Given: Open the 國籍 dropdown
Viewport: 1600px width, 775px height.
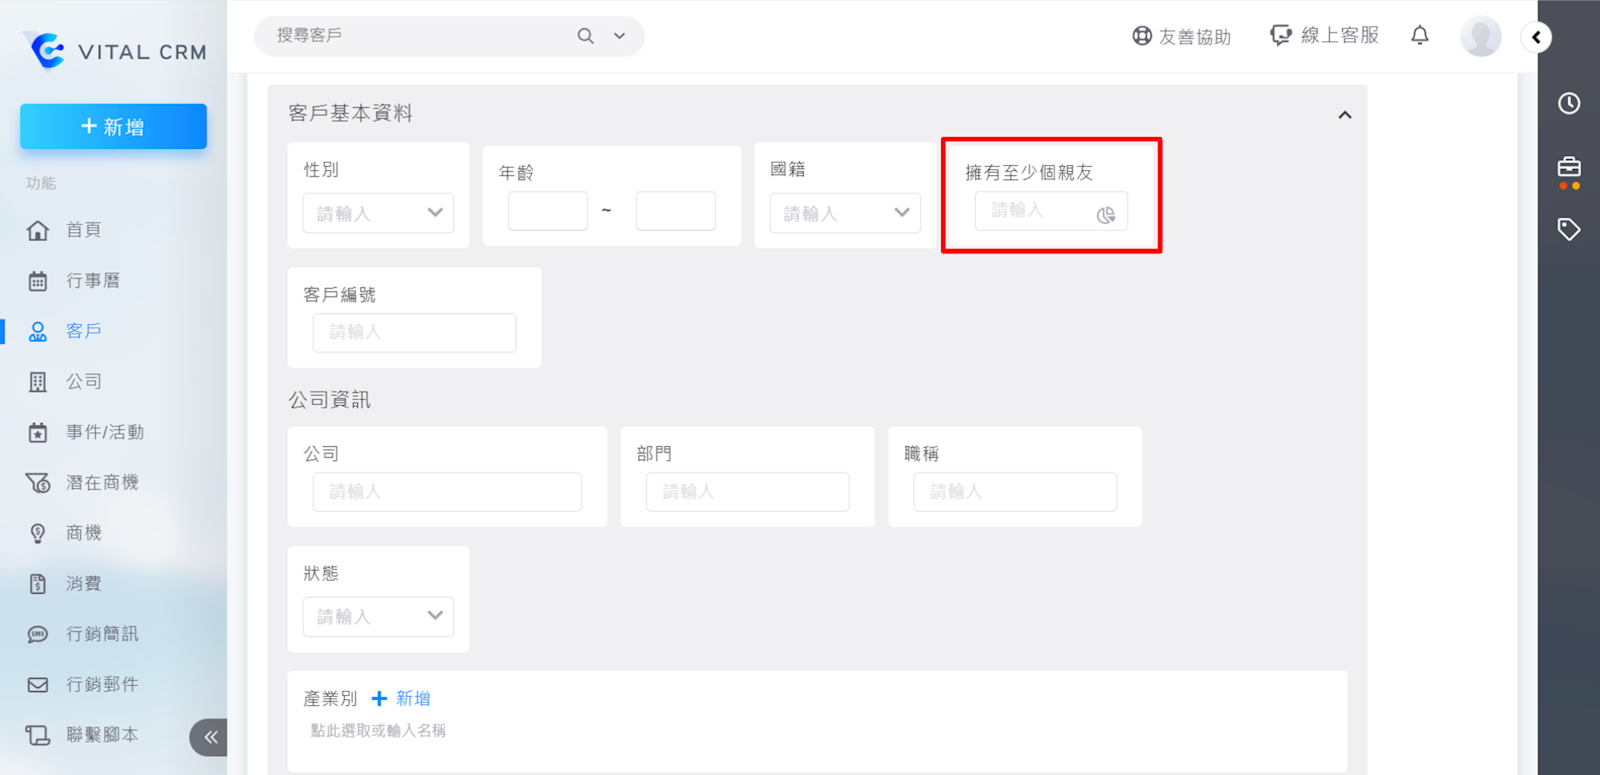Looking at the screenshot, I should pyautogui.click(x=845, y=213).
